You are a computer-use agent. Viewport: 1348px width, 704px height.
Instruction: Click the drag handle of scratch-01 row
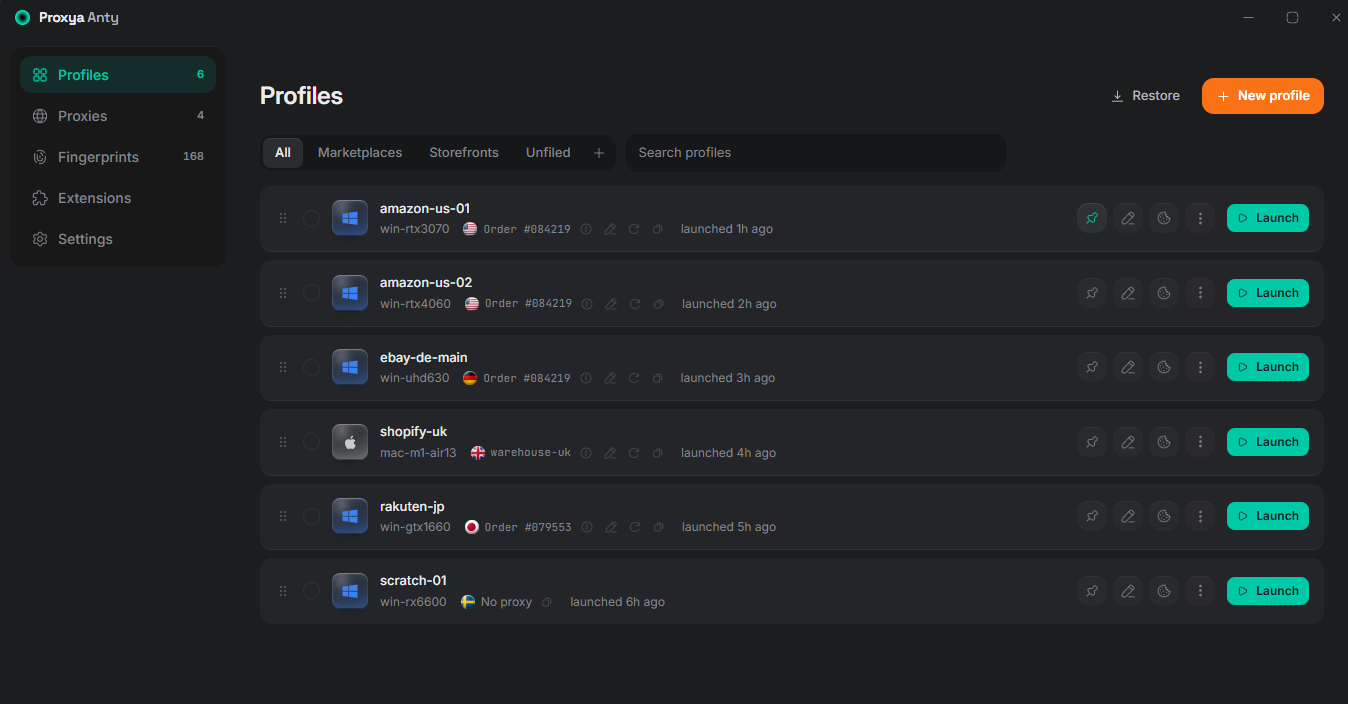(283, 591)
